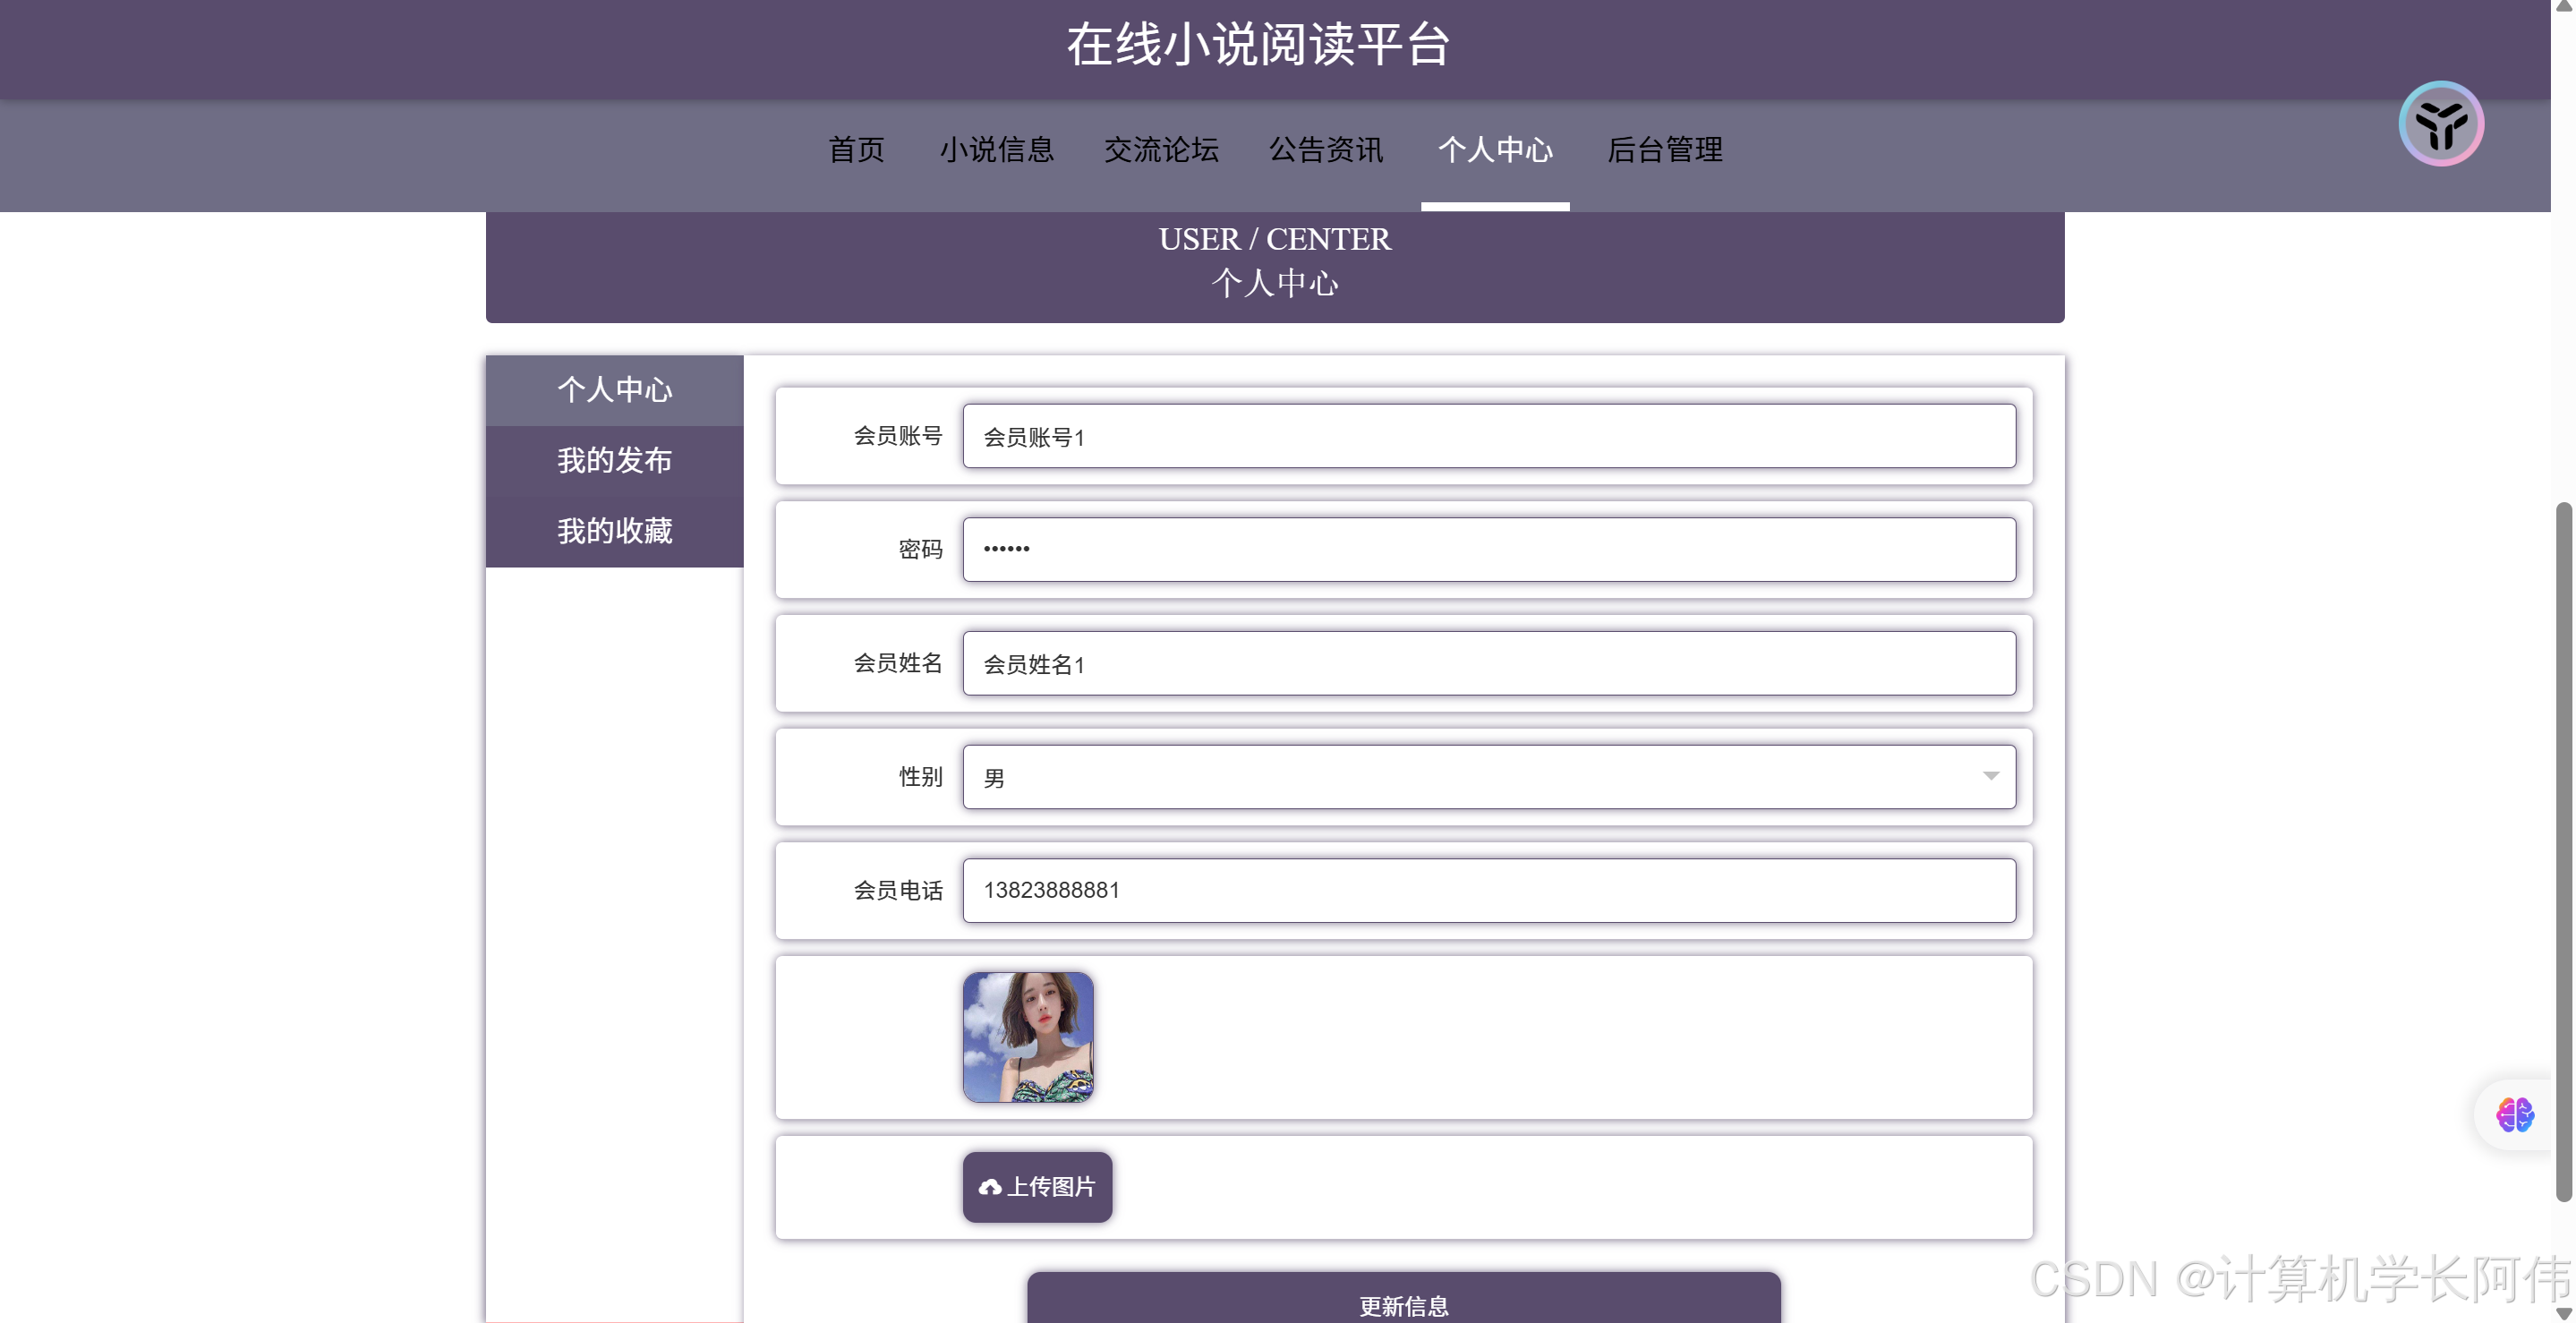Select 个人中心 in left sidebar
Screen dimensions: 2576x1323
click(x=614, y=390)
